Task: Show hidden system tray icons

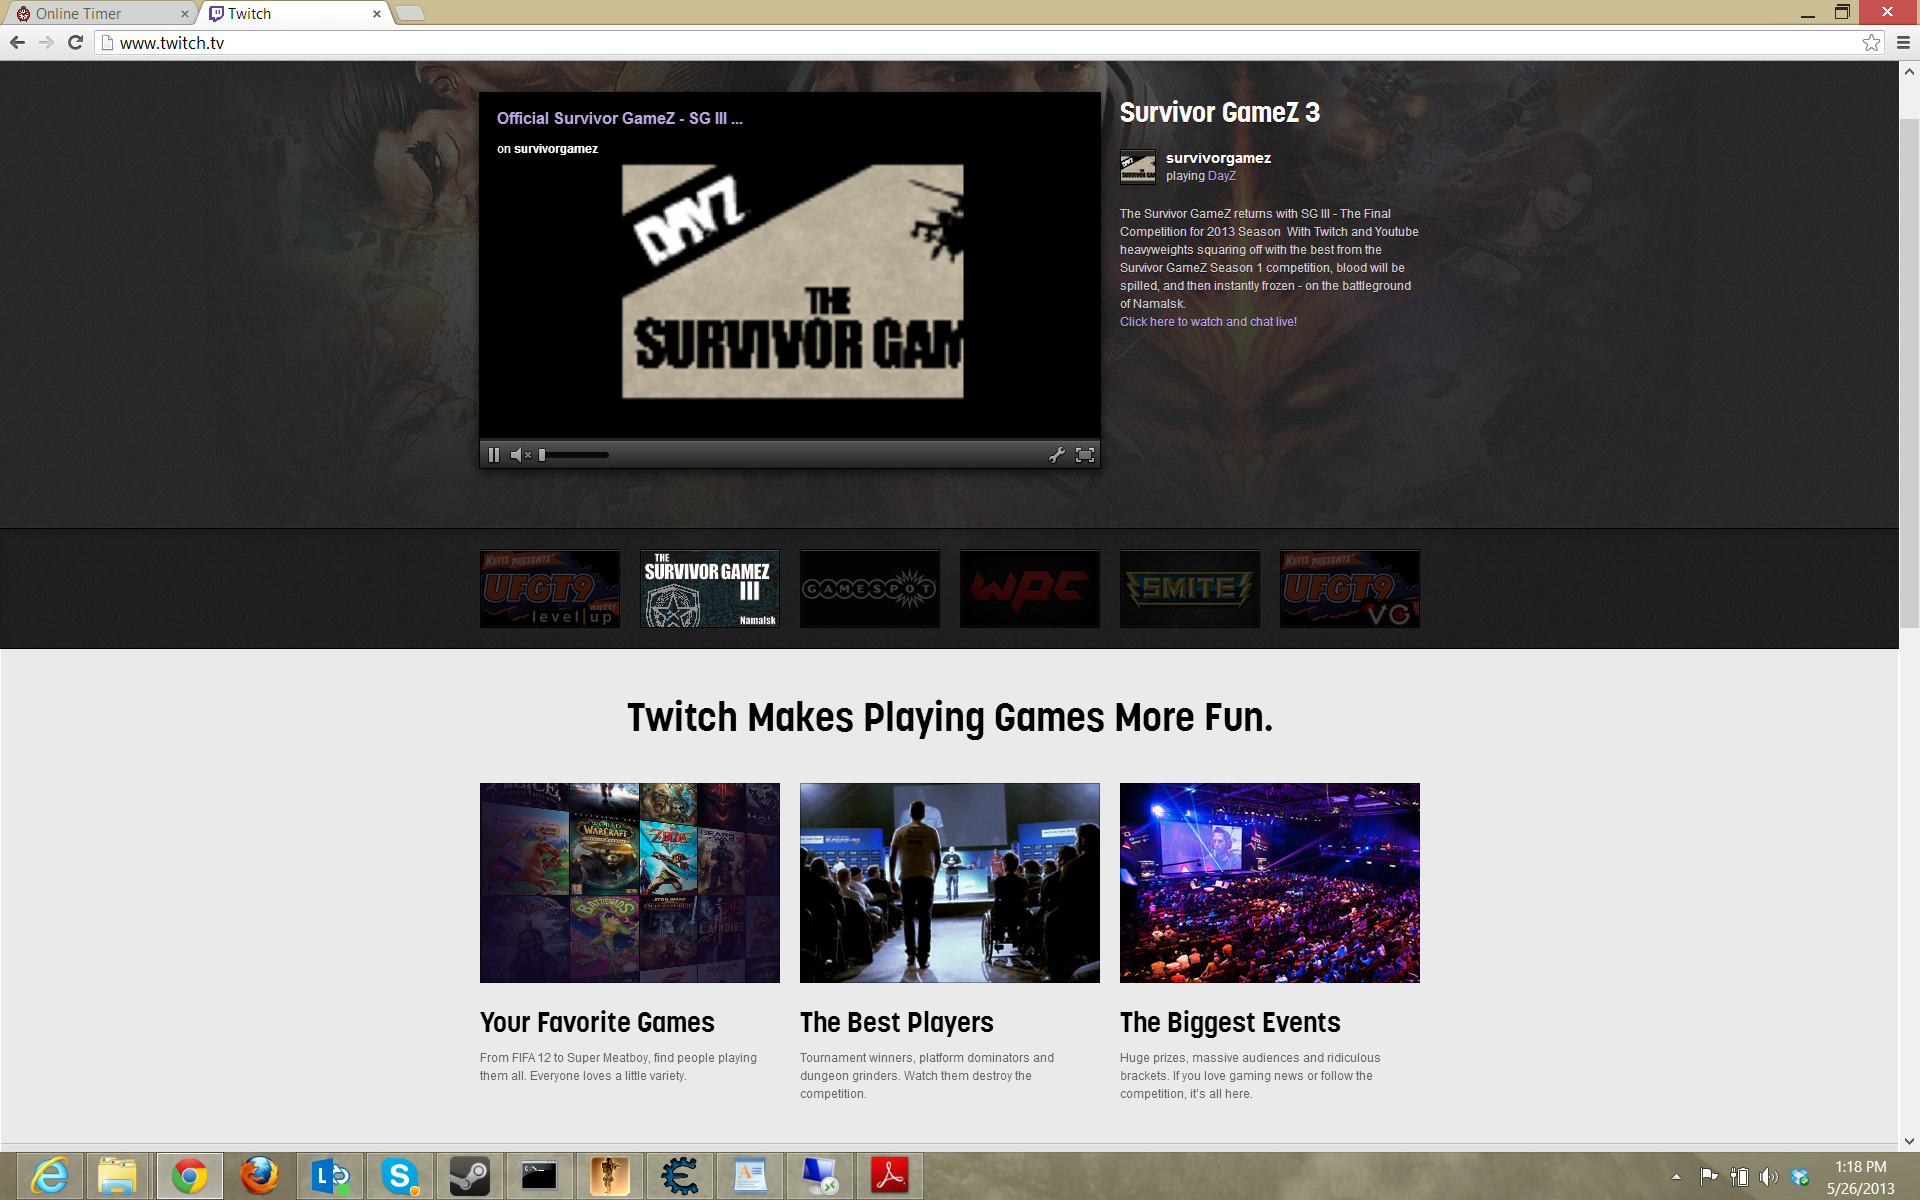Action: tap(1676, 1177)
